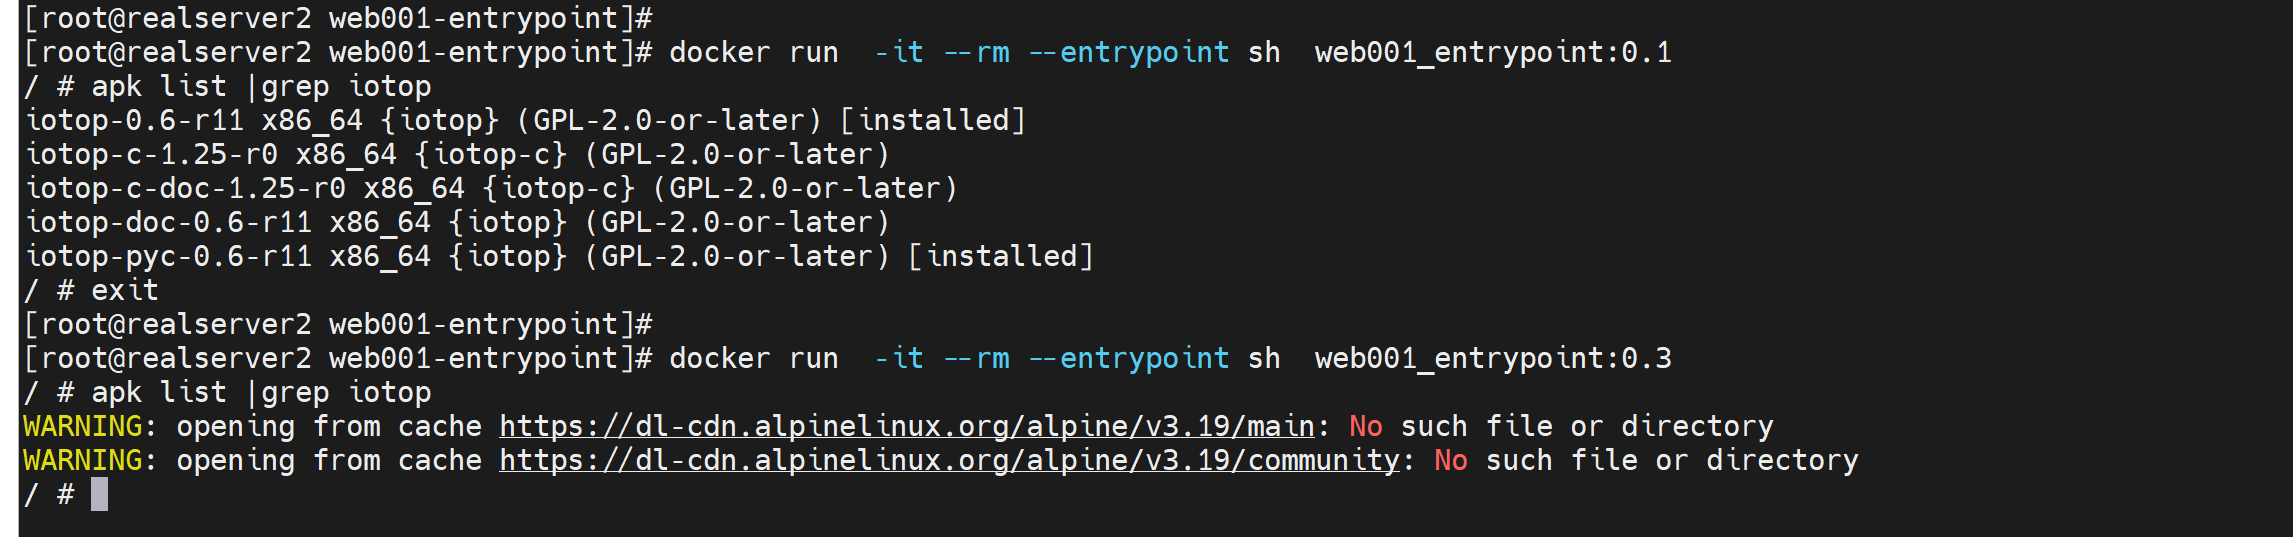
Task: Select the web001_entrypoint:0.1 image name
Action: [x=1492, y=53]
